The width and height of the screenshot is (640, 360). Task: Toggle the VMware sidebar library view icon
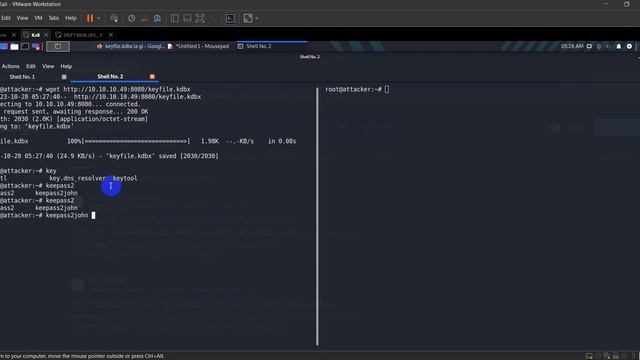(174, 18)
